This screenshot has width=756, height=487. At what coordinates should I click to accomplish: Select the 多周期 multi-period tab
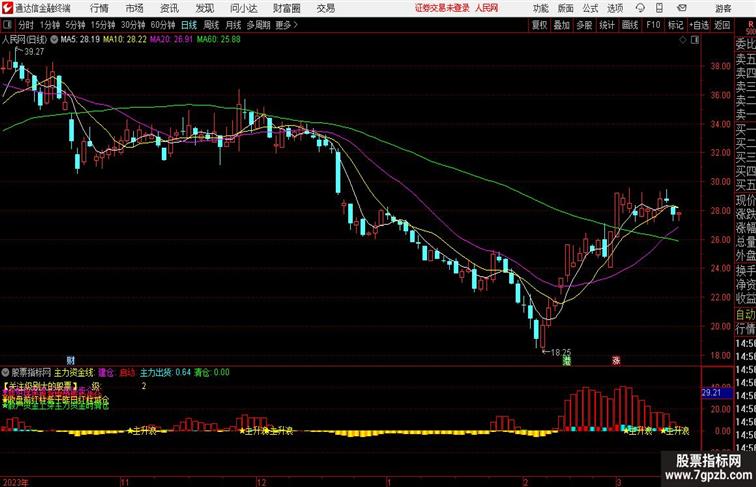point(258,25)
